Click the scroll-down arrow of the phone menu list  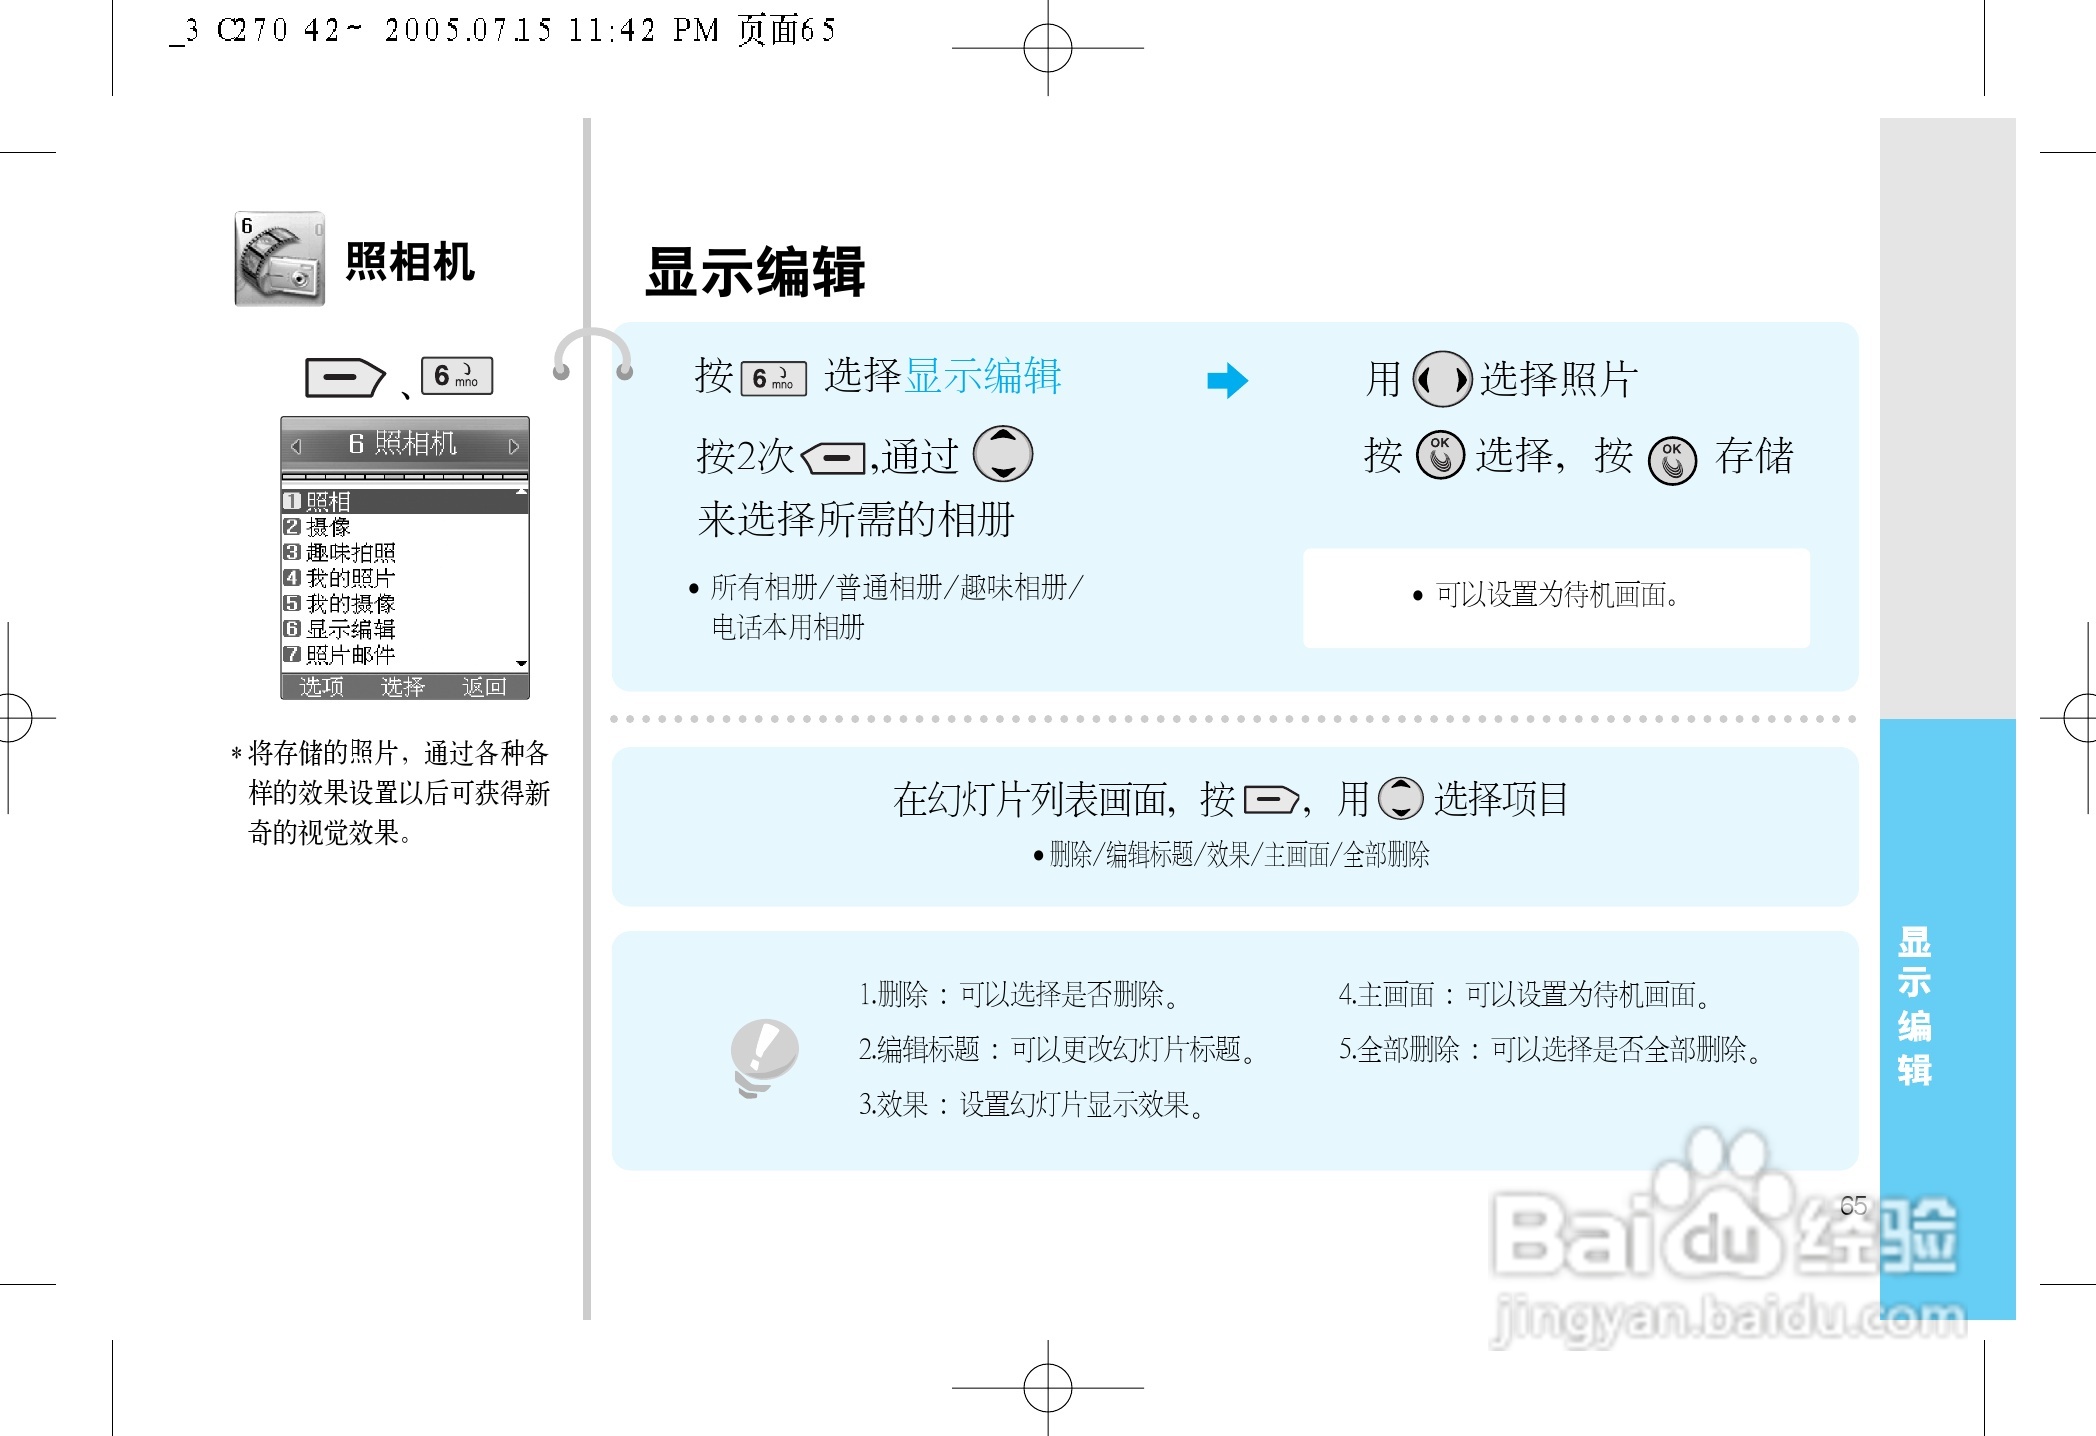[x=521, y=663]
